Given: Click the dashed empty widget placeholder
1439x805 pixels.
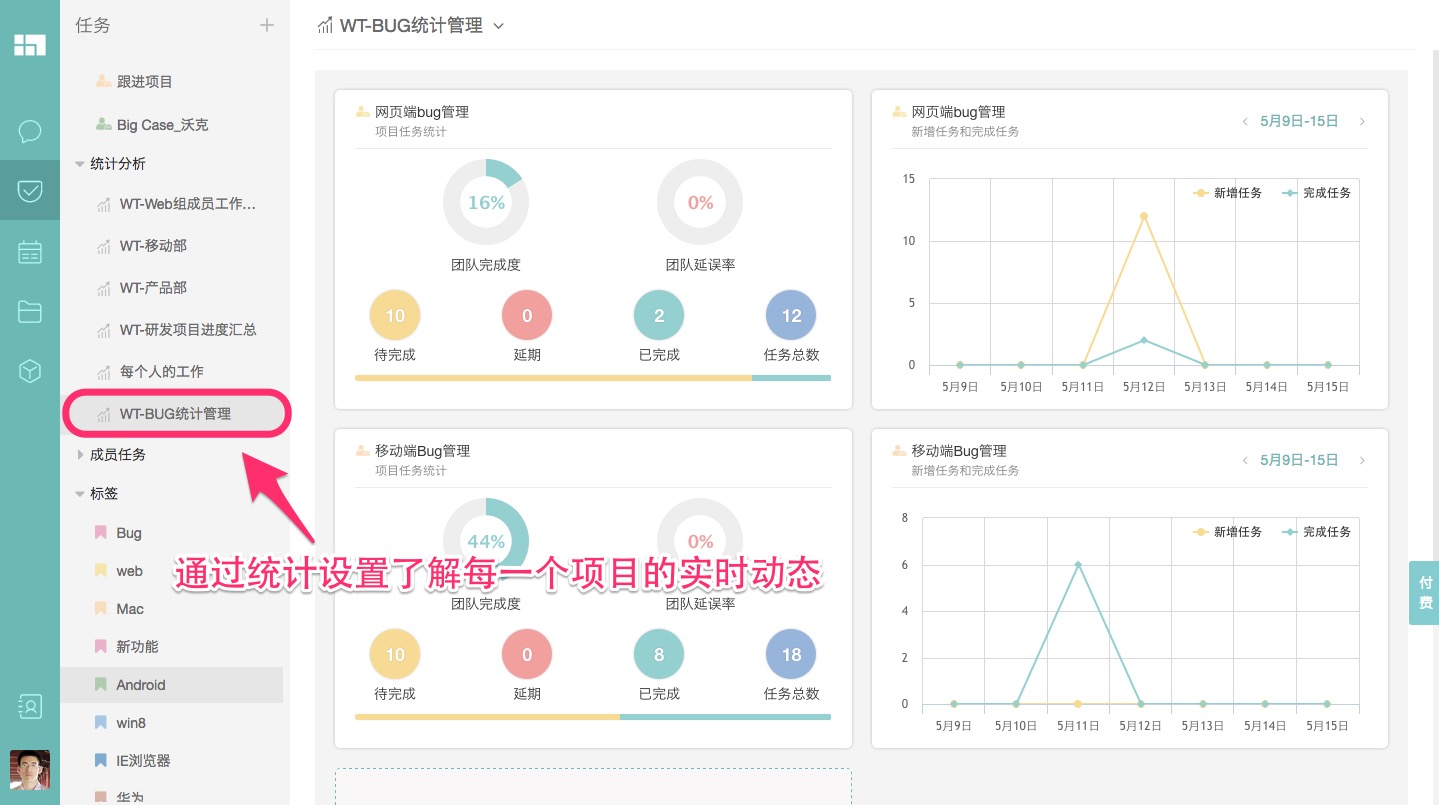Looking at the screenshot, I should point(593,787).
